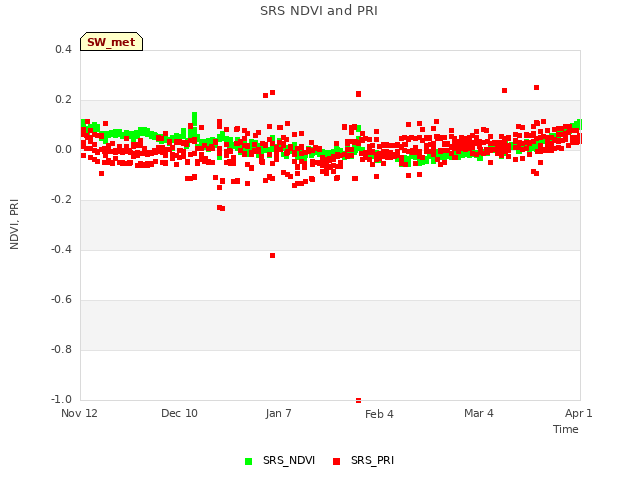The image size is (640, 480).
Task: Click the SW_met site label tag
Action: click(x=111, y=42)
